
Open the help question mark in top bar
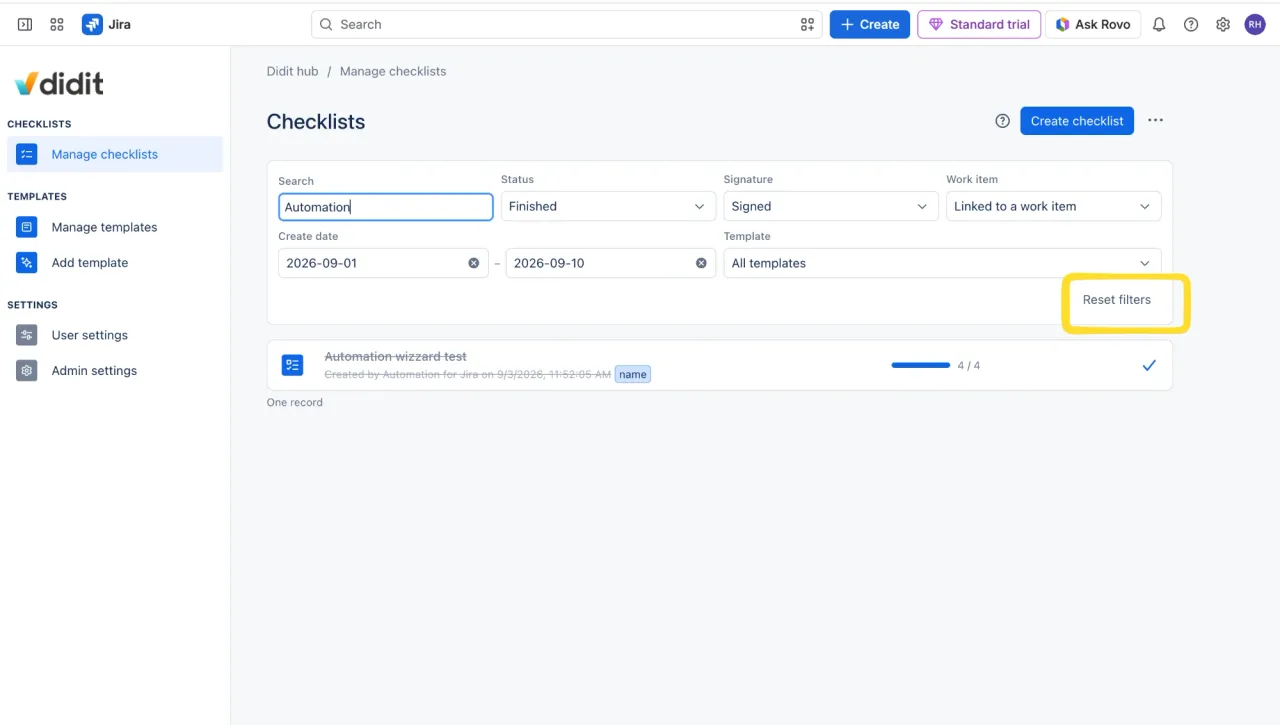click(x=1191, y=24)
